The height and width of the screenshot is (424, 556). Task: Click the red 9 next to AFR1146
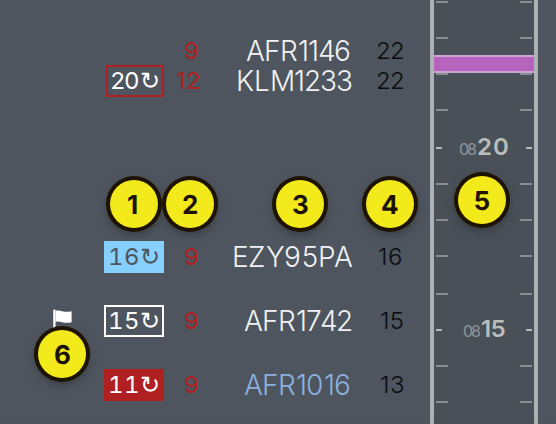coord(191,51)
